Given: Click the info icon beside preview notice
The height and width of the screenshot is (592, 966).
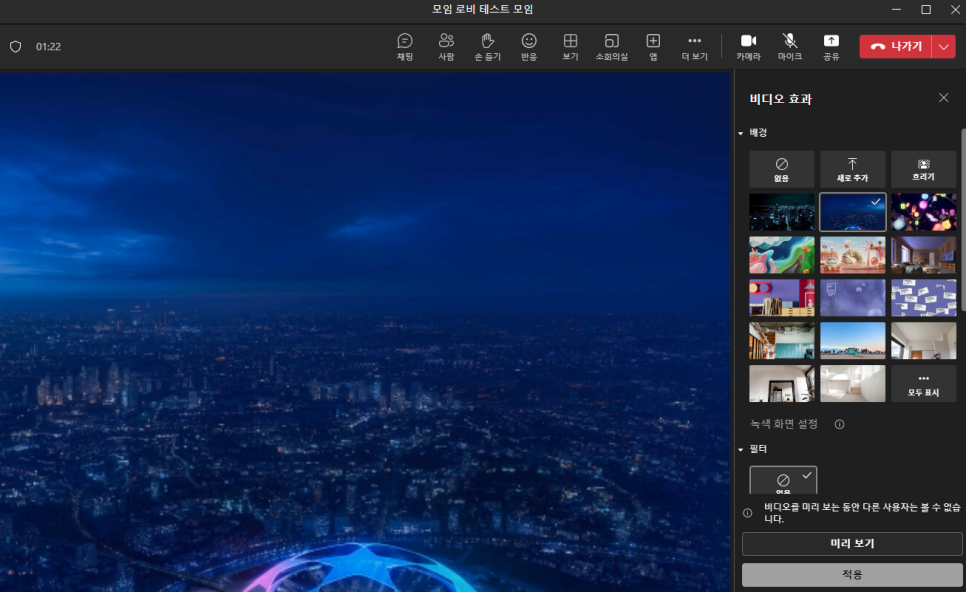Looking at the screenshot, I should pyautogui.click(x=747, y=513).
